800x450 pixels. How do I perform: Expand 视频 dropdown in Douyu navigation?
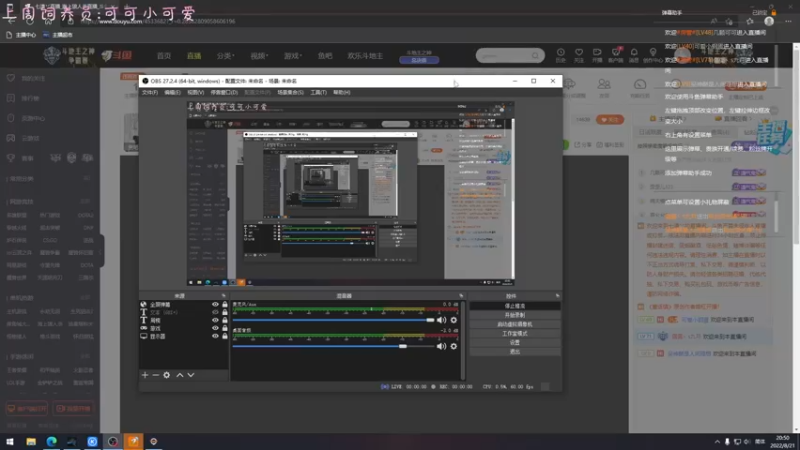coord(259,56)
